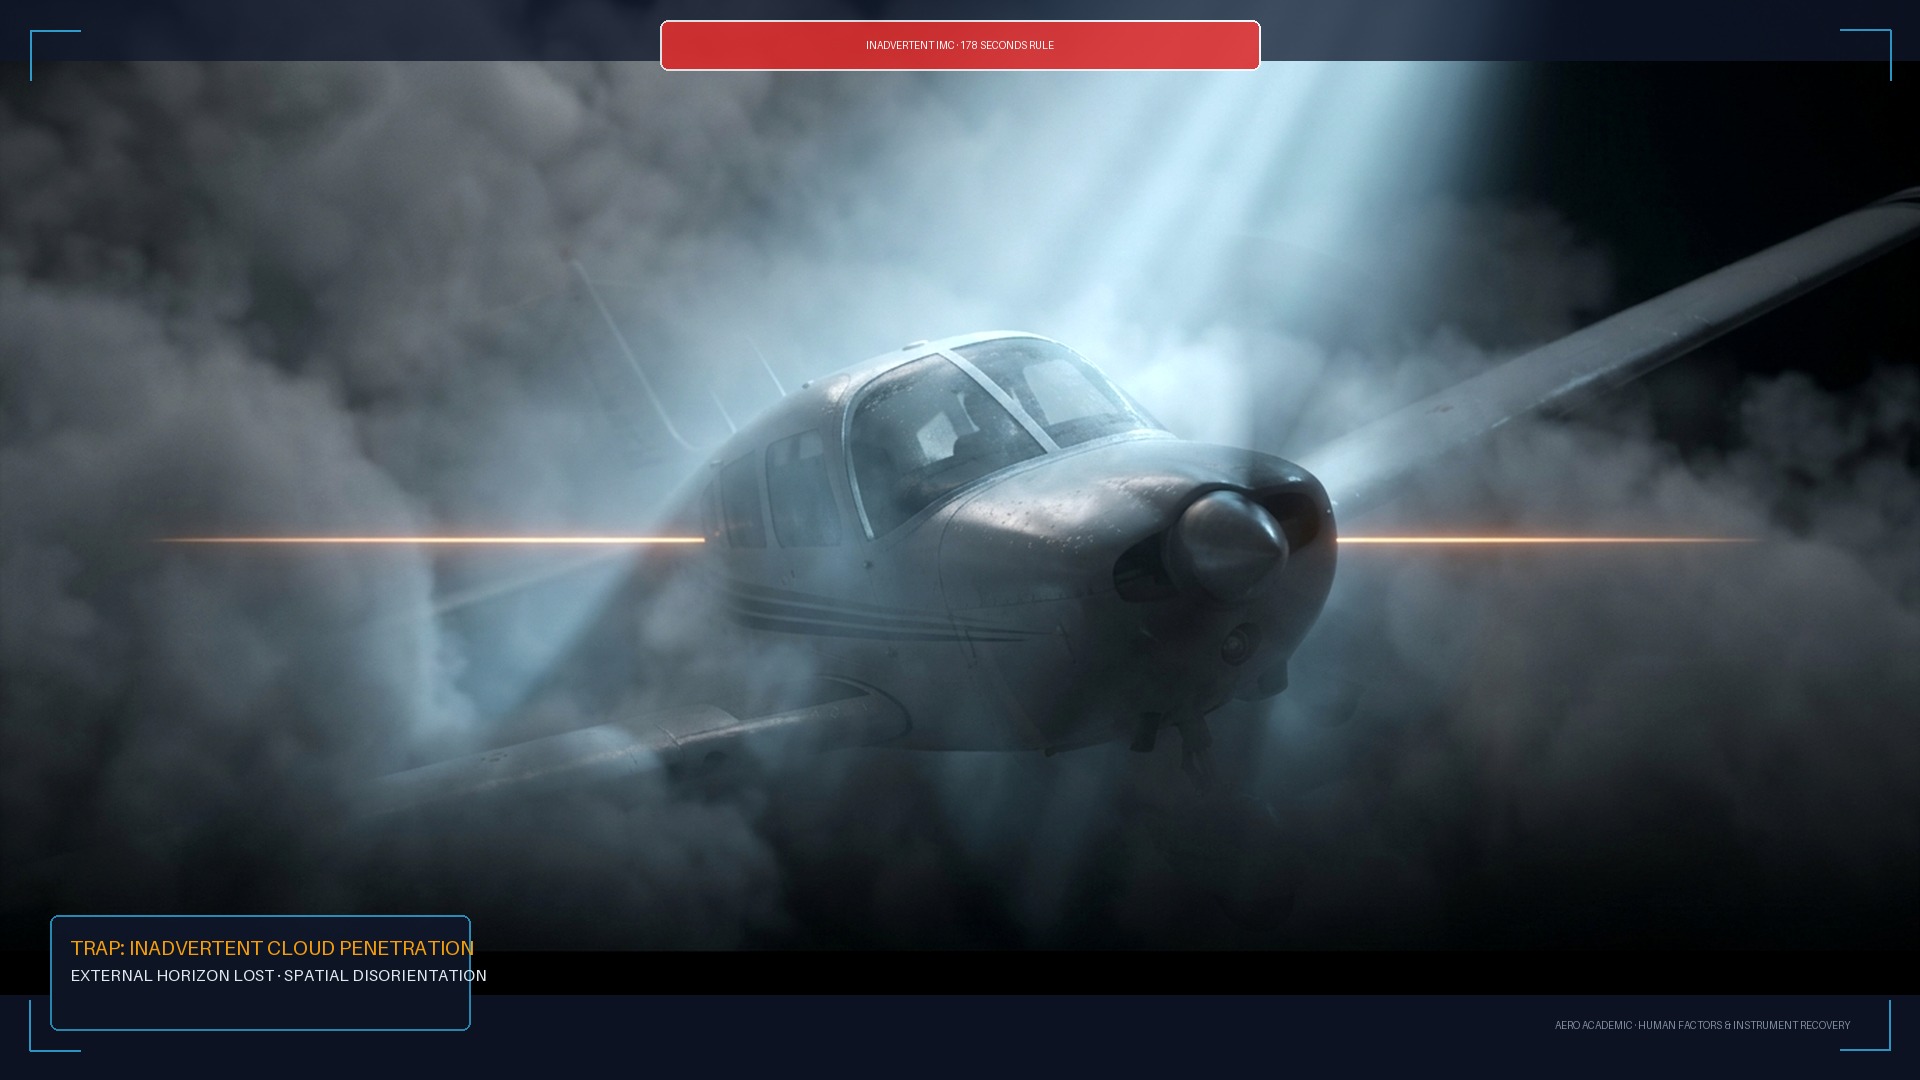The width and height of the screenshot is (1920, 1080).
Task: Click the red 'Inadvertent IMC · 178 Seconds Rule' banner
Action: coord(960,45)
